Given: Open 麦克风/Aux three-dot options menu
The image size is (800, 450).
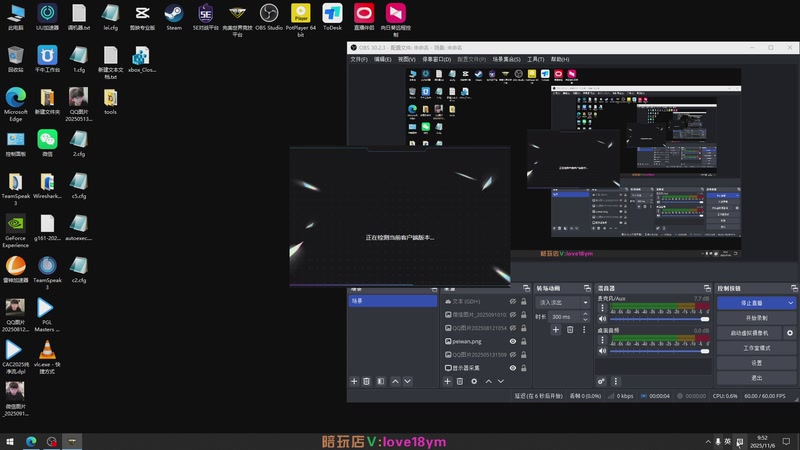Looking at the screenshot, I should [x=603, y=308].
